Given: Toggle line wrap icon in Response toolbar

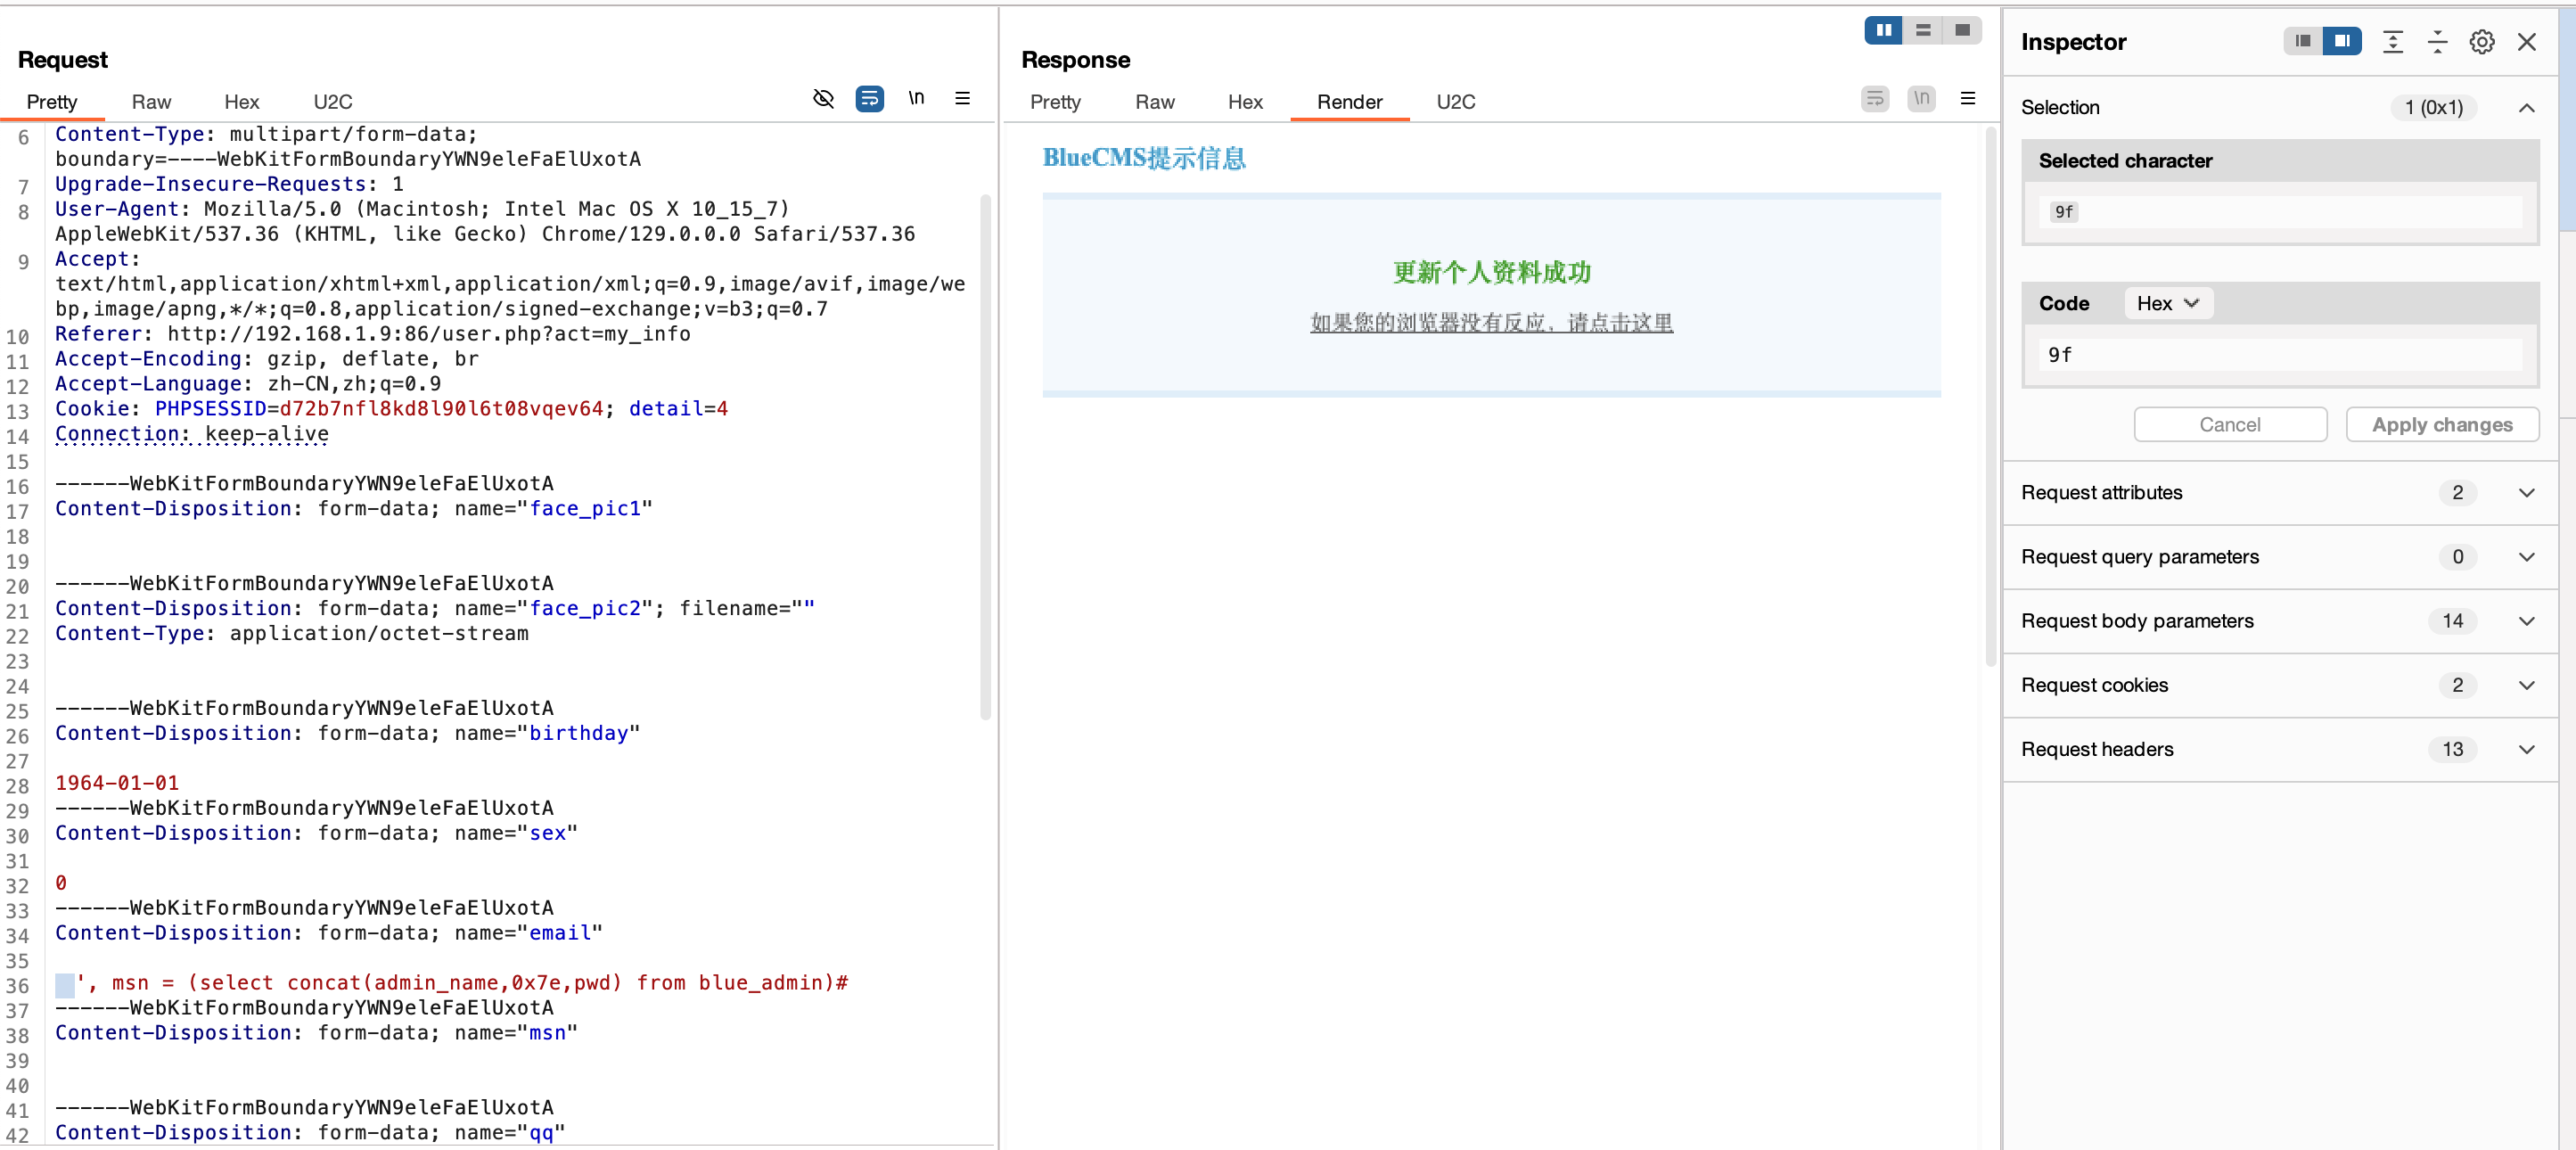Looking at the screenshot, I should pos(1874,99).
